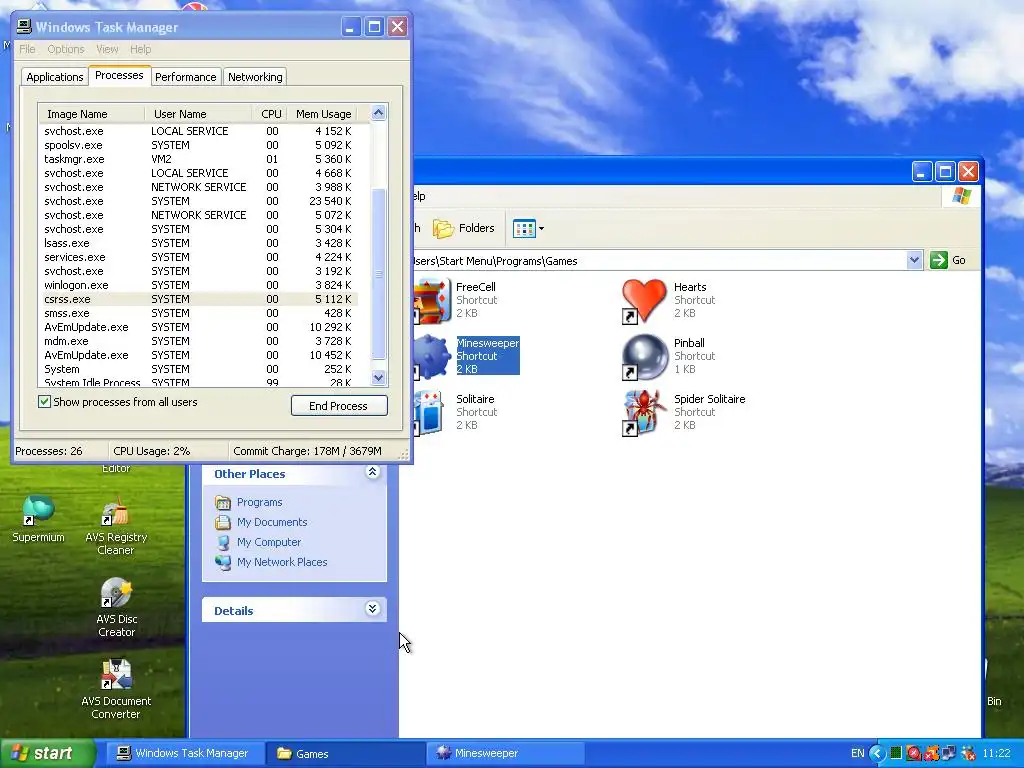The image size is (1024, 768).
Task: Open the View menu in Task Manager
Action: [x=107, y=49]
